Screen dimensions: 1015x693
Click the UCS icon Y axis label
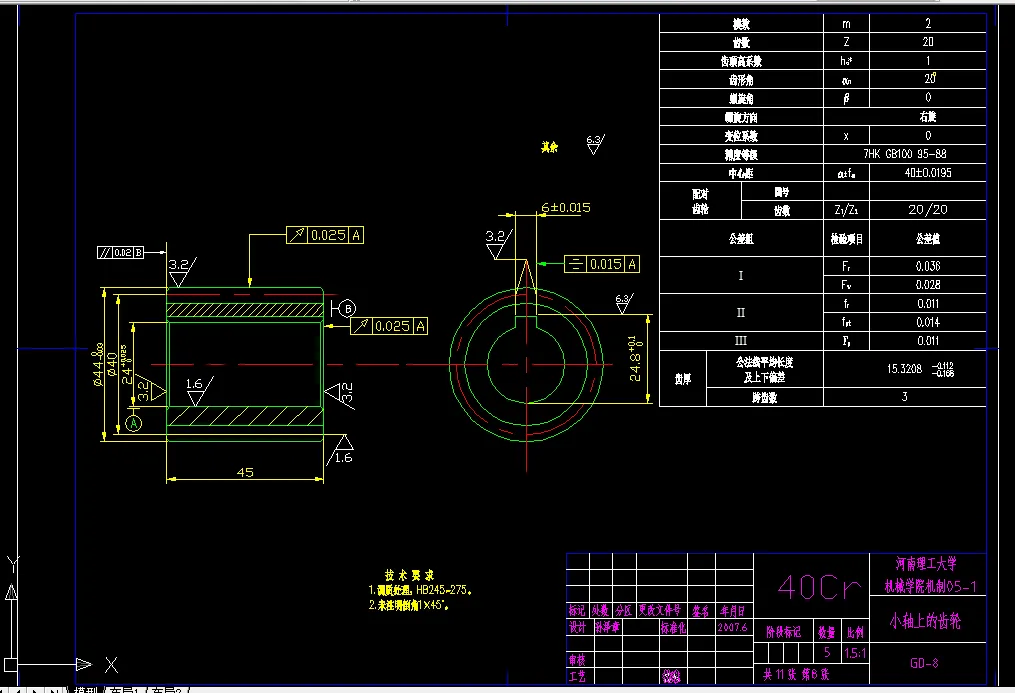point(13,564)
